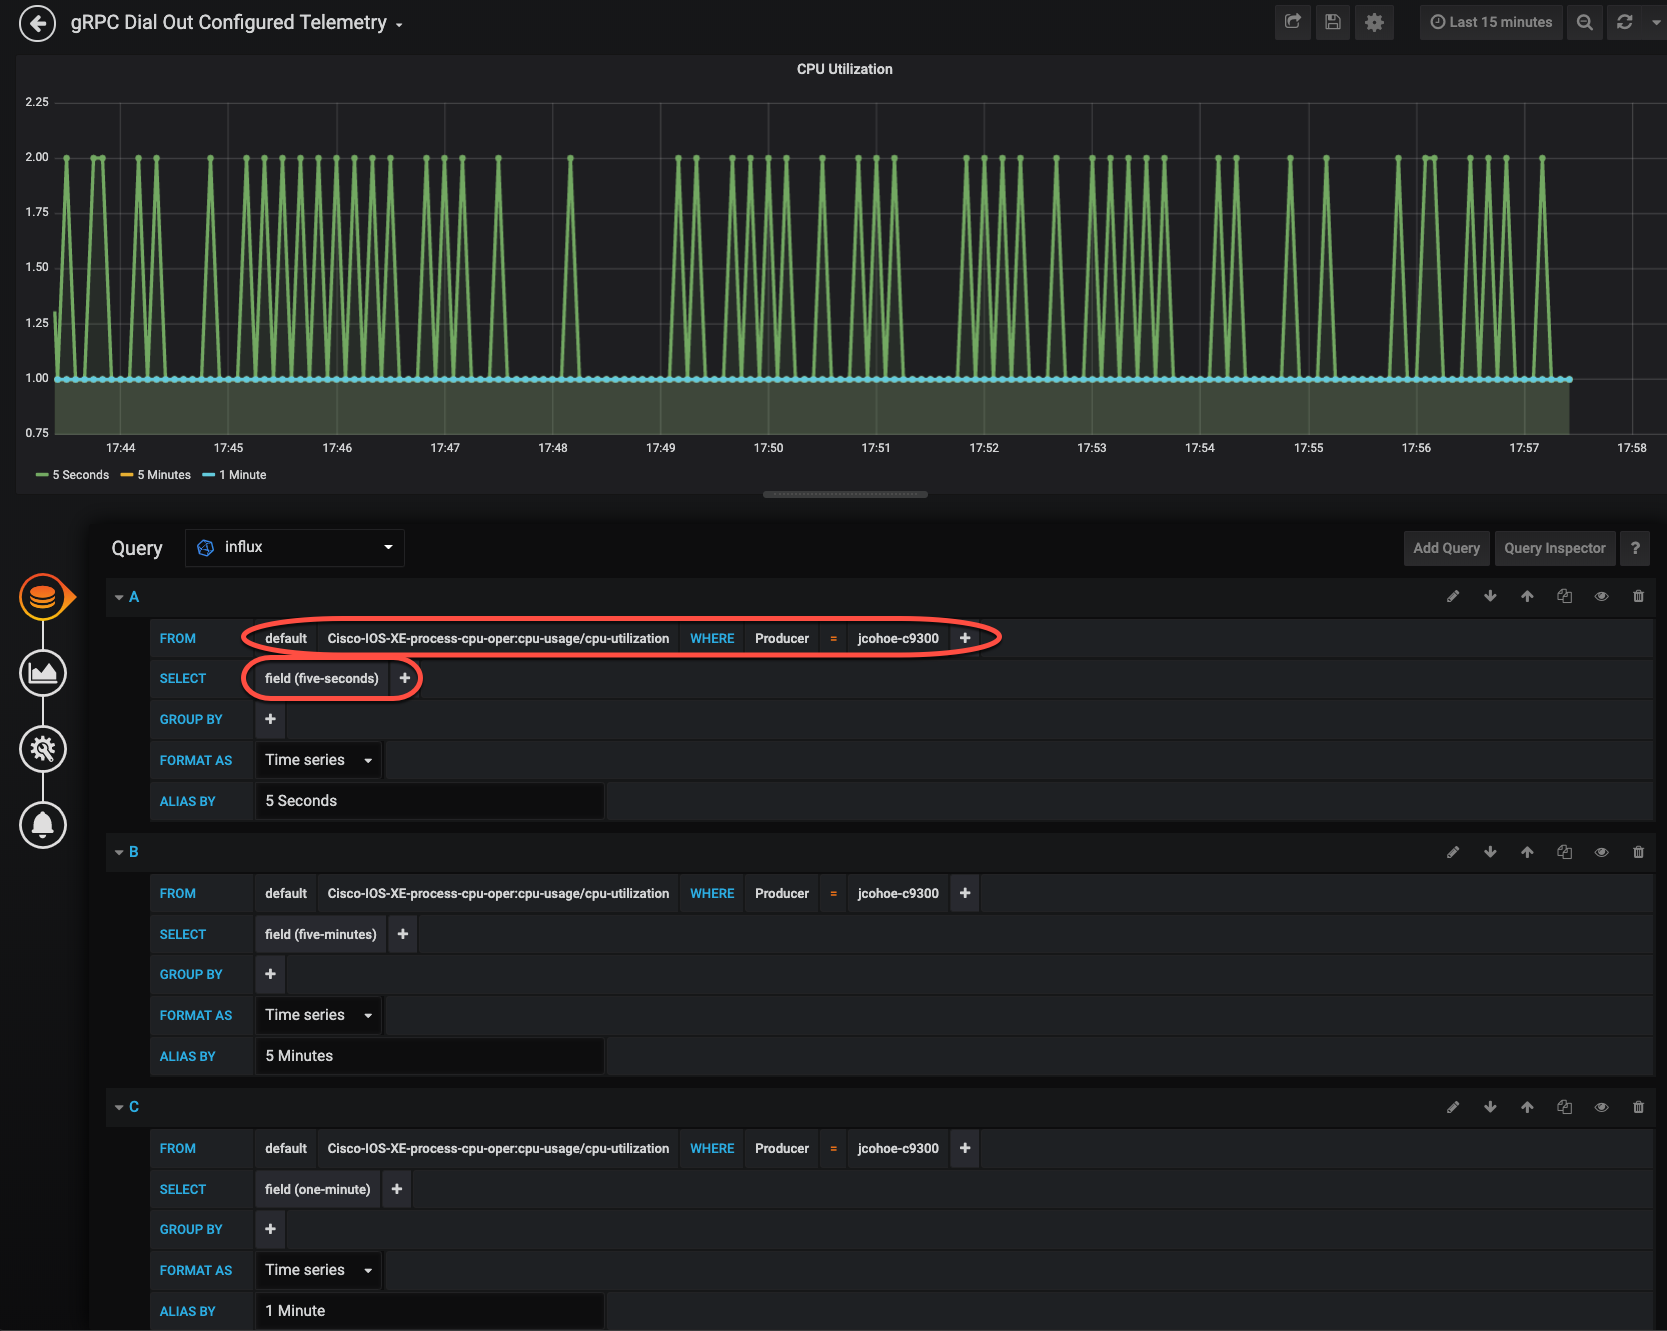This screenshot has width=1667, height=1331.
Task: Save the dashboard using the floppy disk icon
Action: click(x=1333, y=22)
